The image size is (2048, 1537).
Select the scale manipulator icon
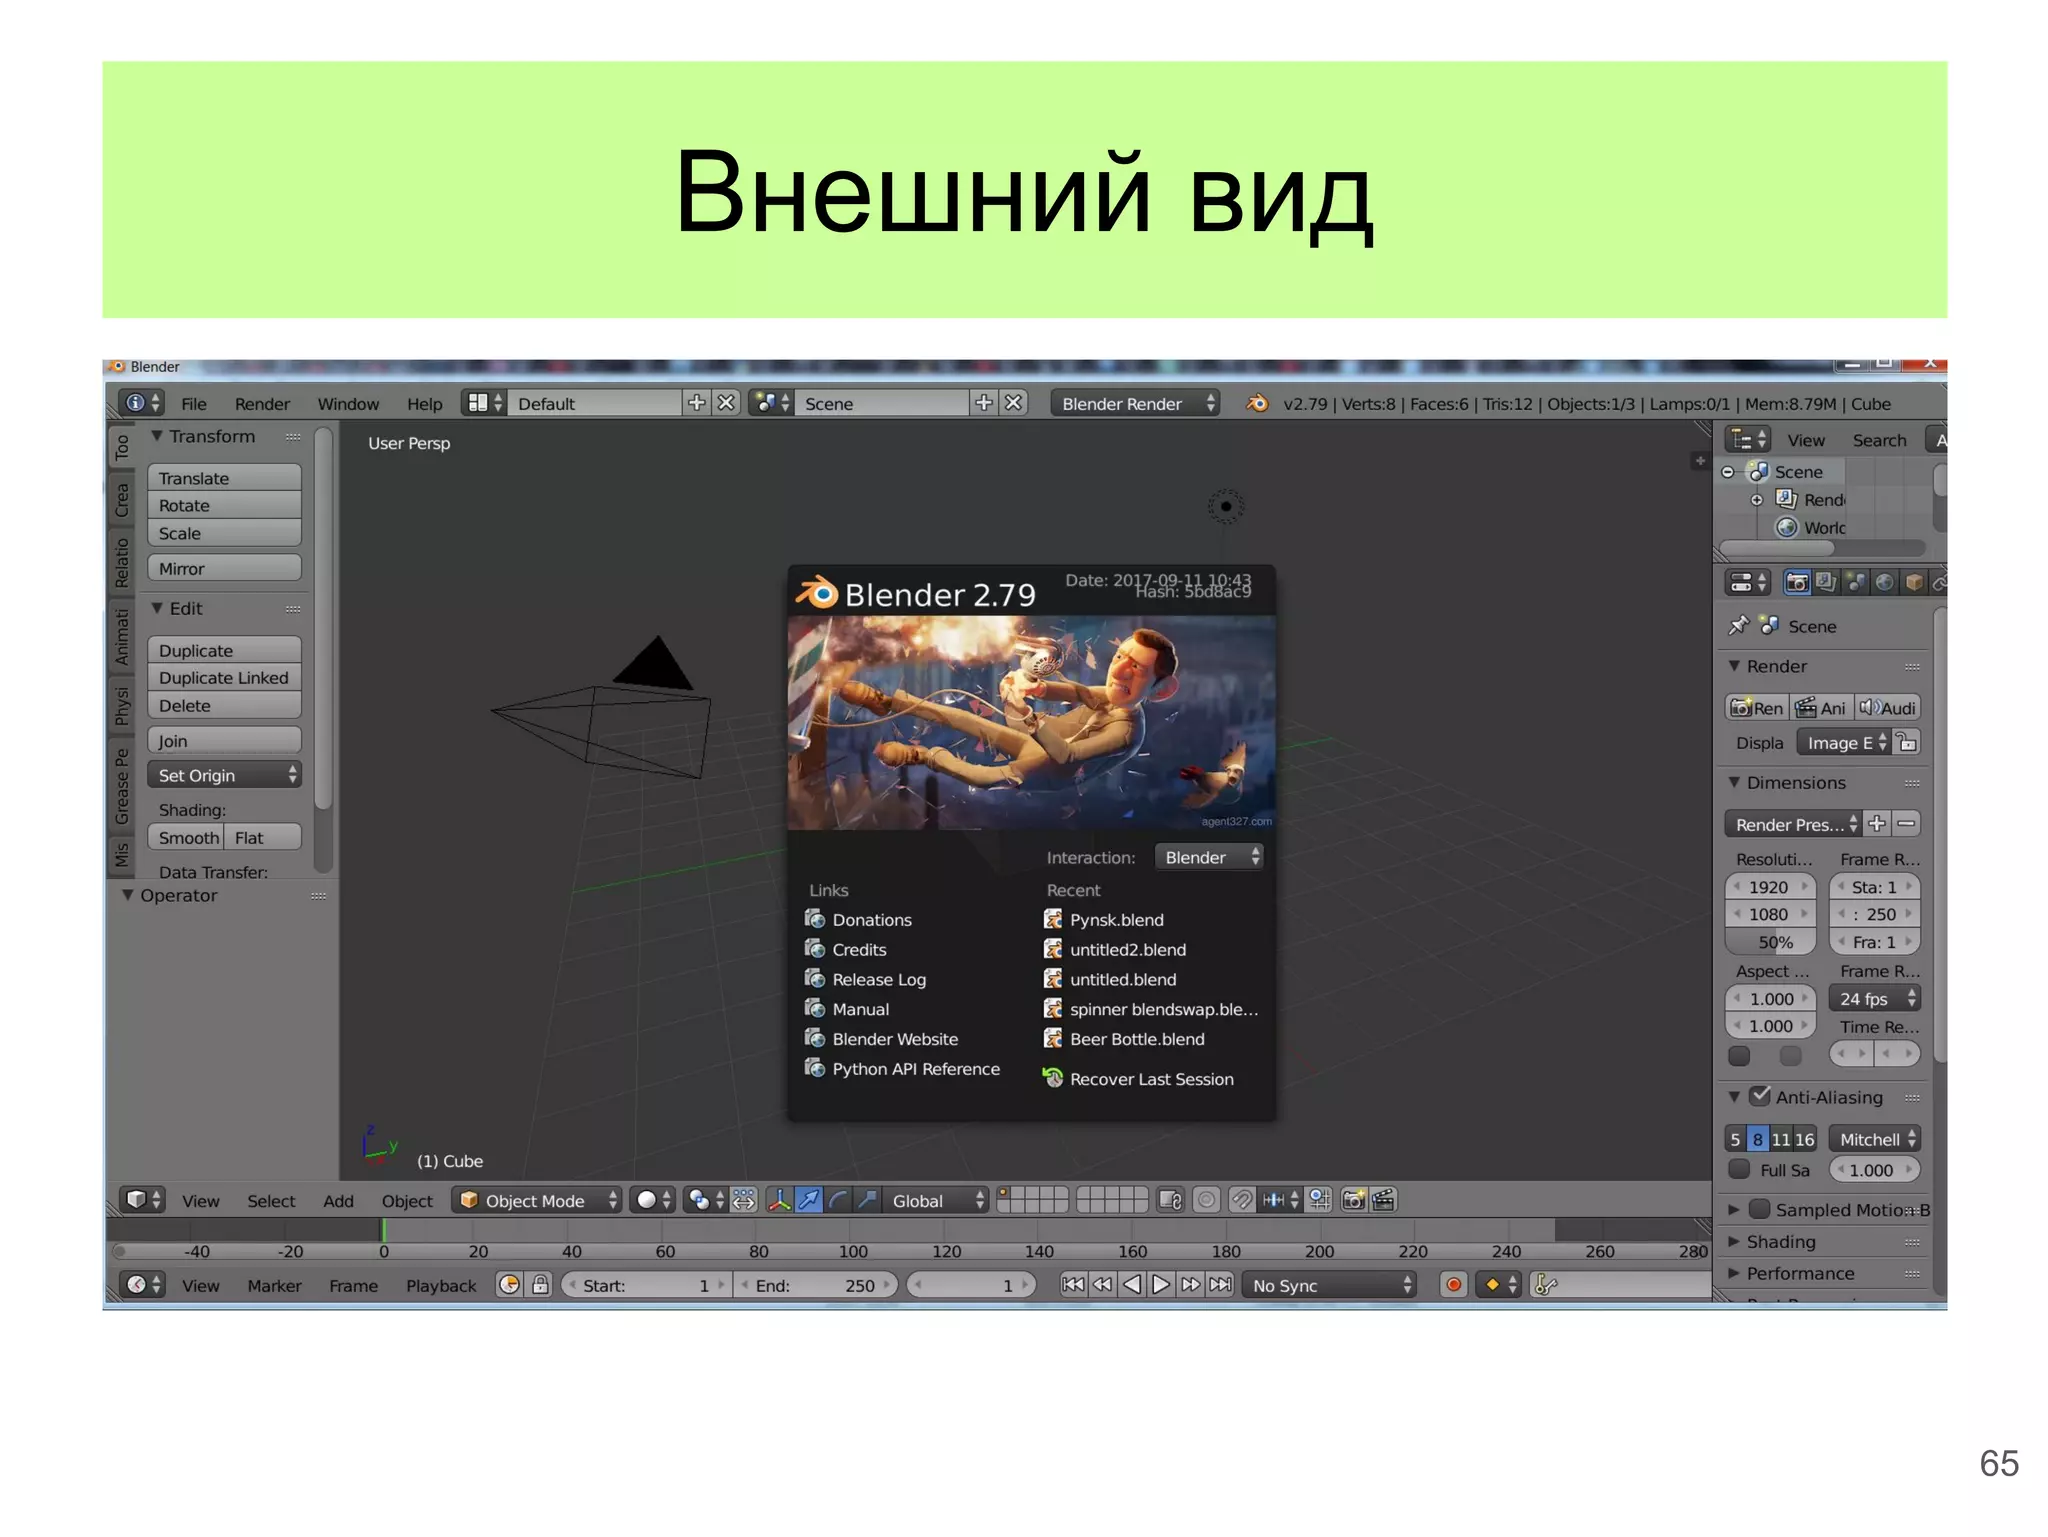[867, 1200]
